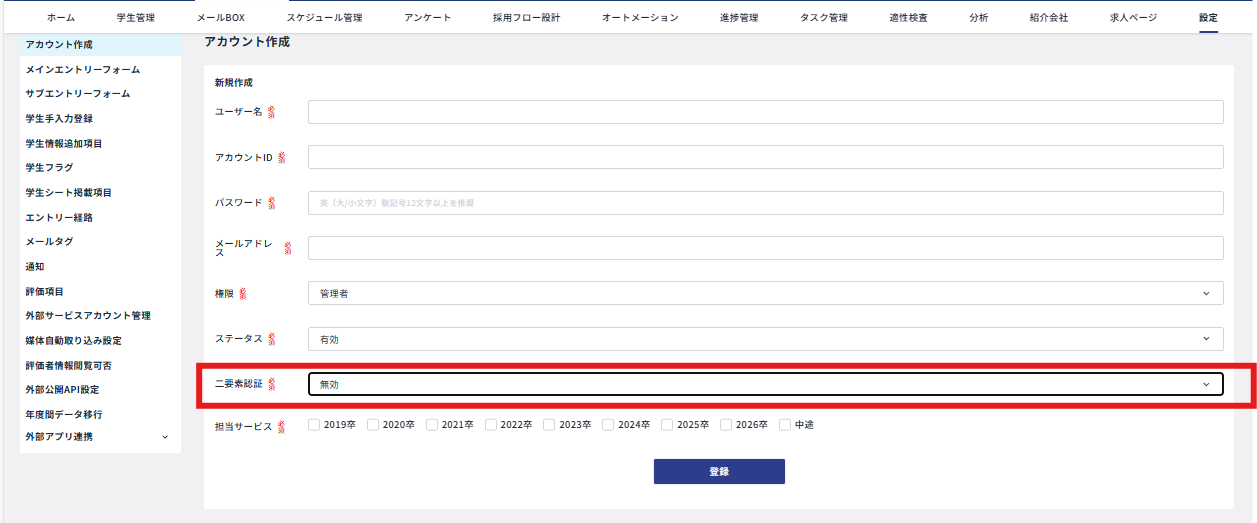The width and height of the screenshot is (1257, 523).
Task: Go to the 分析 tab
Action: click(979, 18)
